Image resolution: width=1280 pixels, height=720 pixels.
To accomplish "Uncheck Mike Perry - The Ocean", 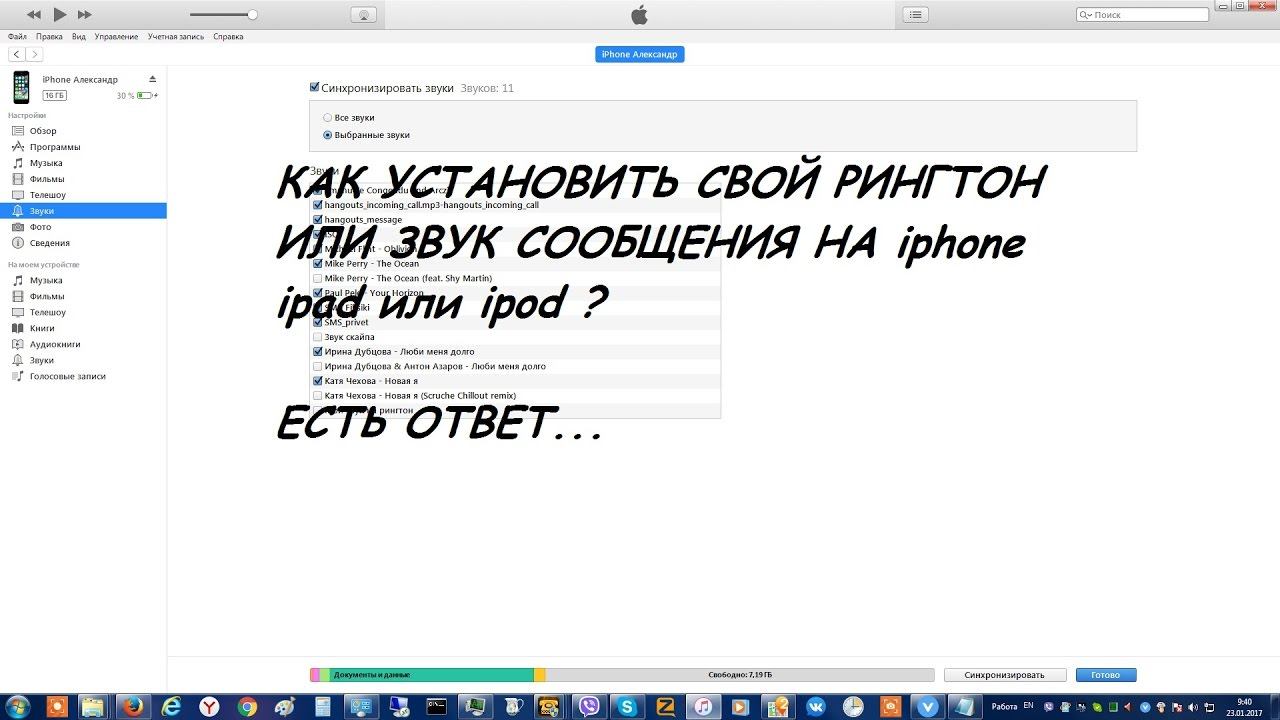I will [x=318, y=264].
